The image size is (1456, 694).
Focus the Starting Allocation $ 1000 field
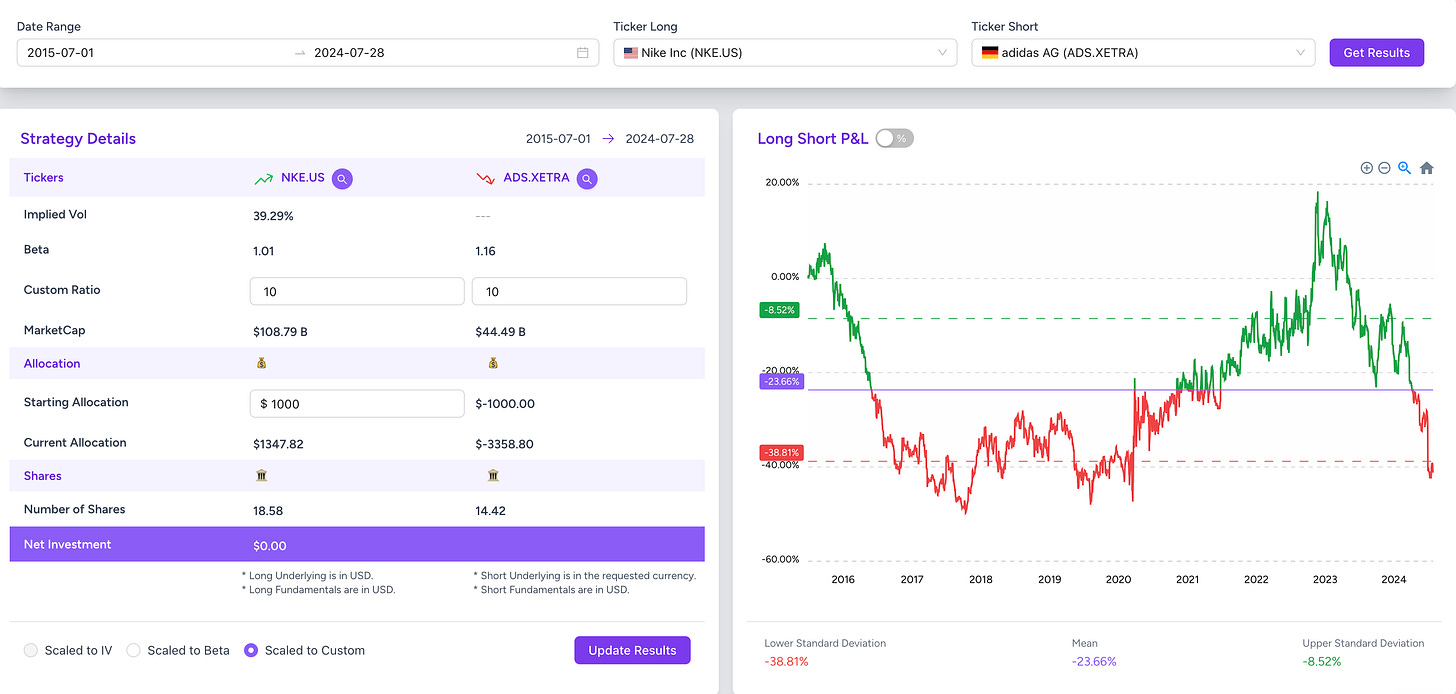pyautogui.click(x=357, y=403)
